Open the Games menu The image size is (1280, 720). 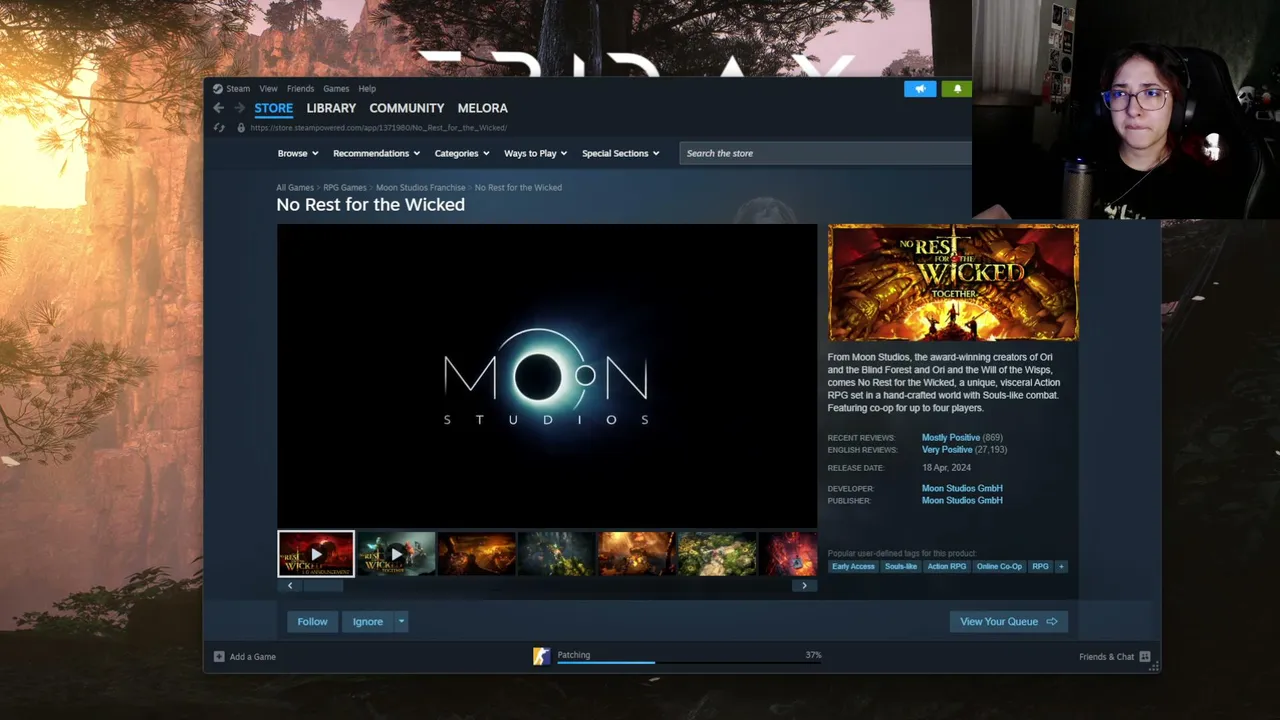pos(336,89)
